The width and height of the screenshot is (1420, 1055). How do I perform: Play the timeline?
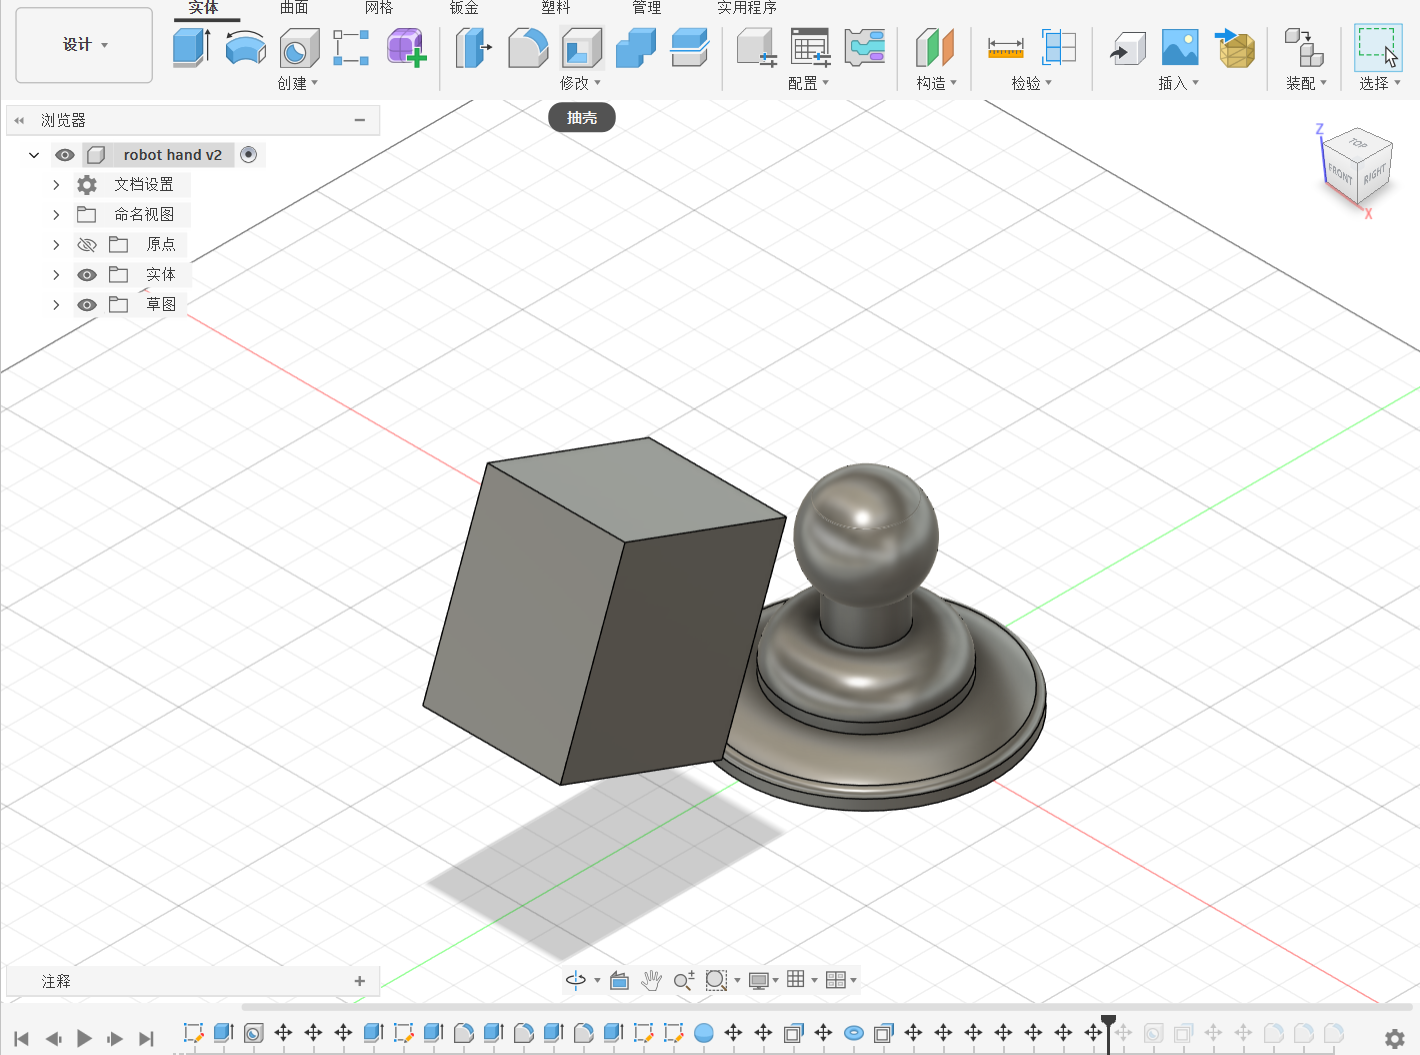[x=84, y=1039]
